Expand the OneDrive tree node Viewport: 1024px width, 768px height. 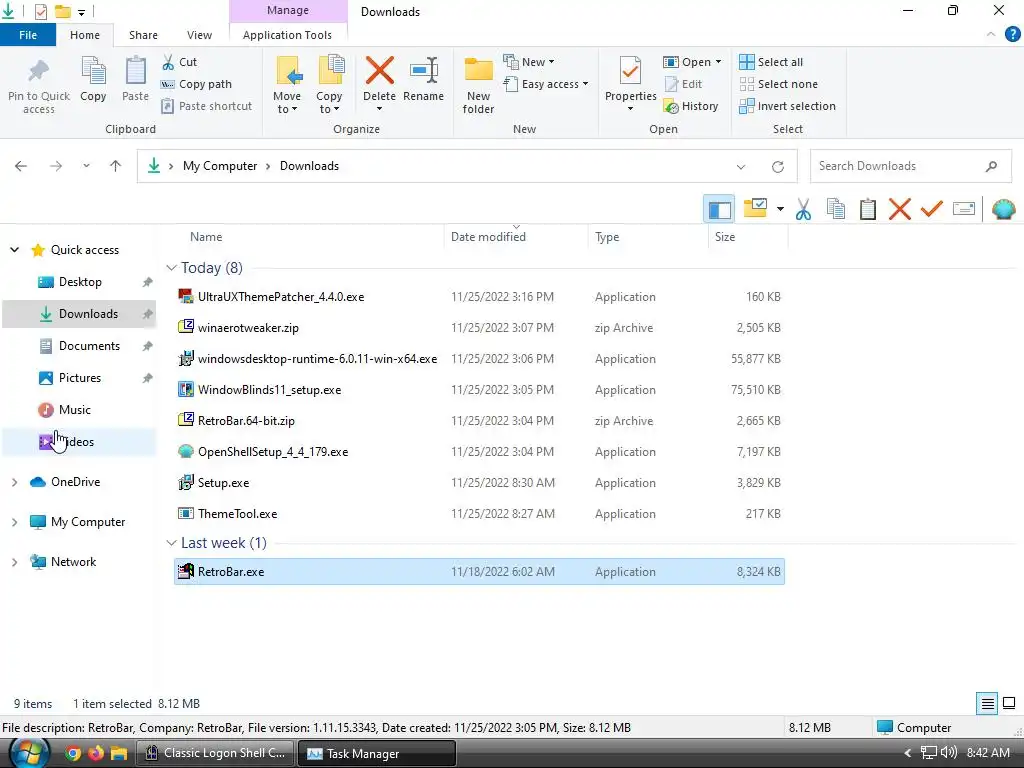(x=14, y=482)
